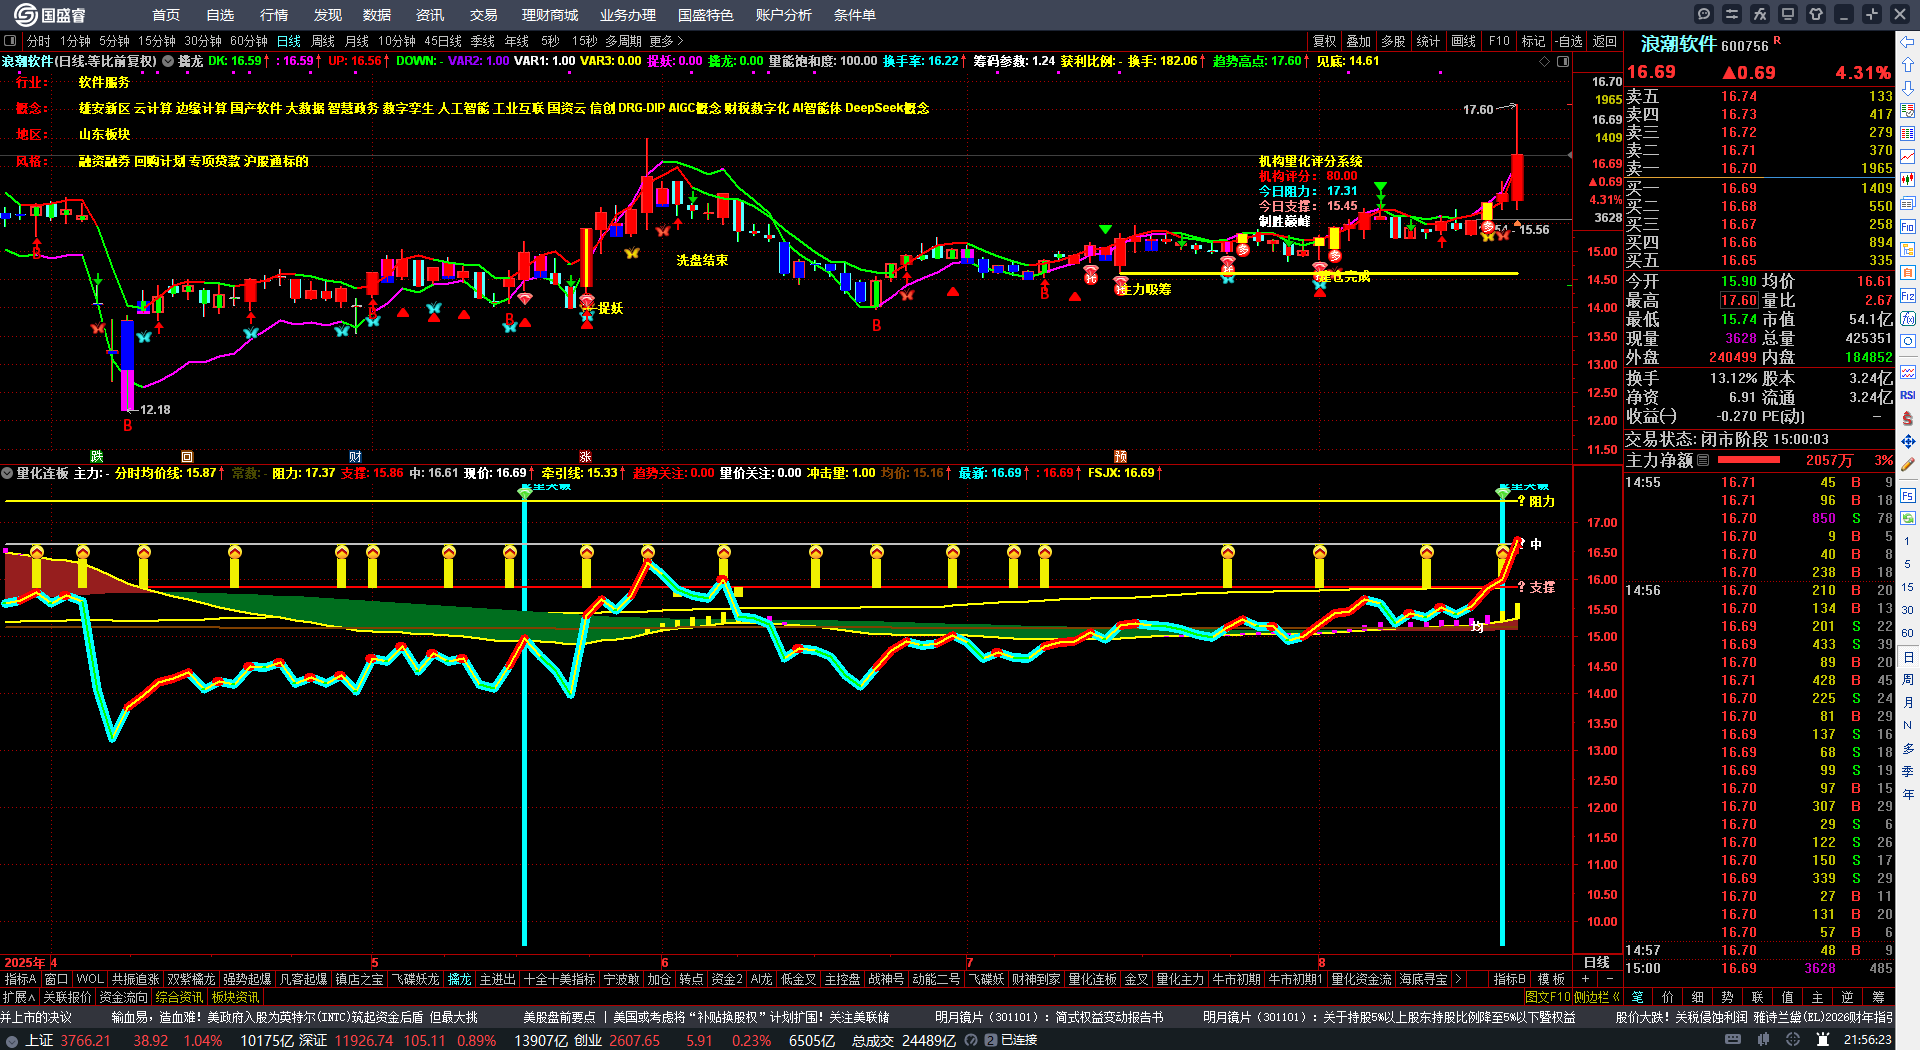Open the 指标B selector
The image size is (1920, 1050).
1509,979
